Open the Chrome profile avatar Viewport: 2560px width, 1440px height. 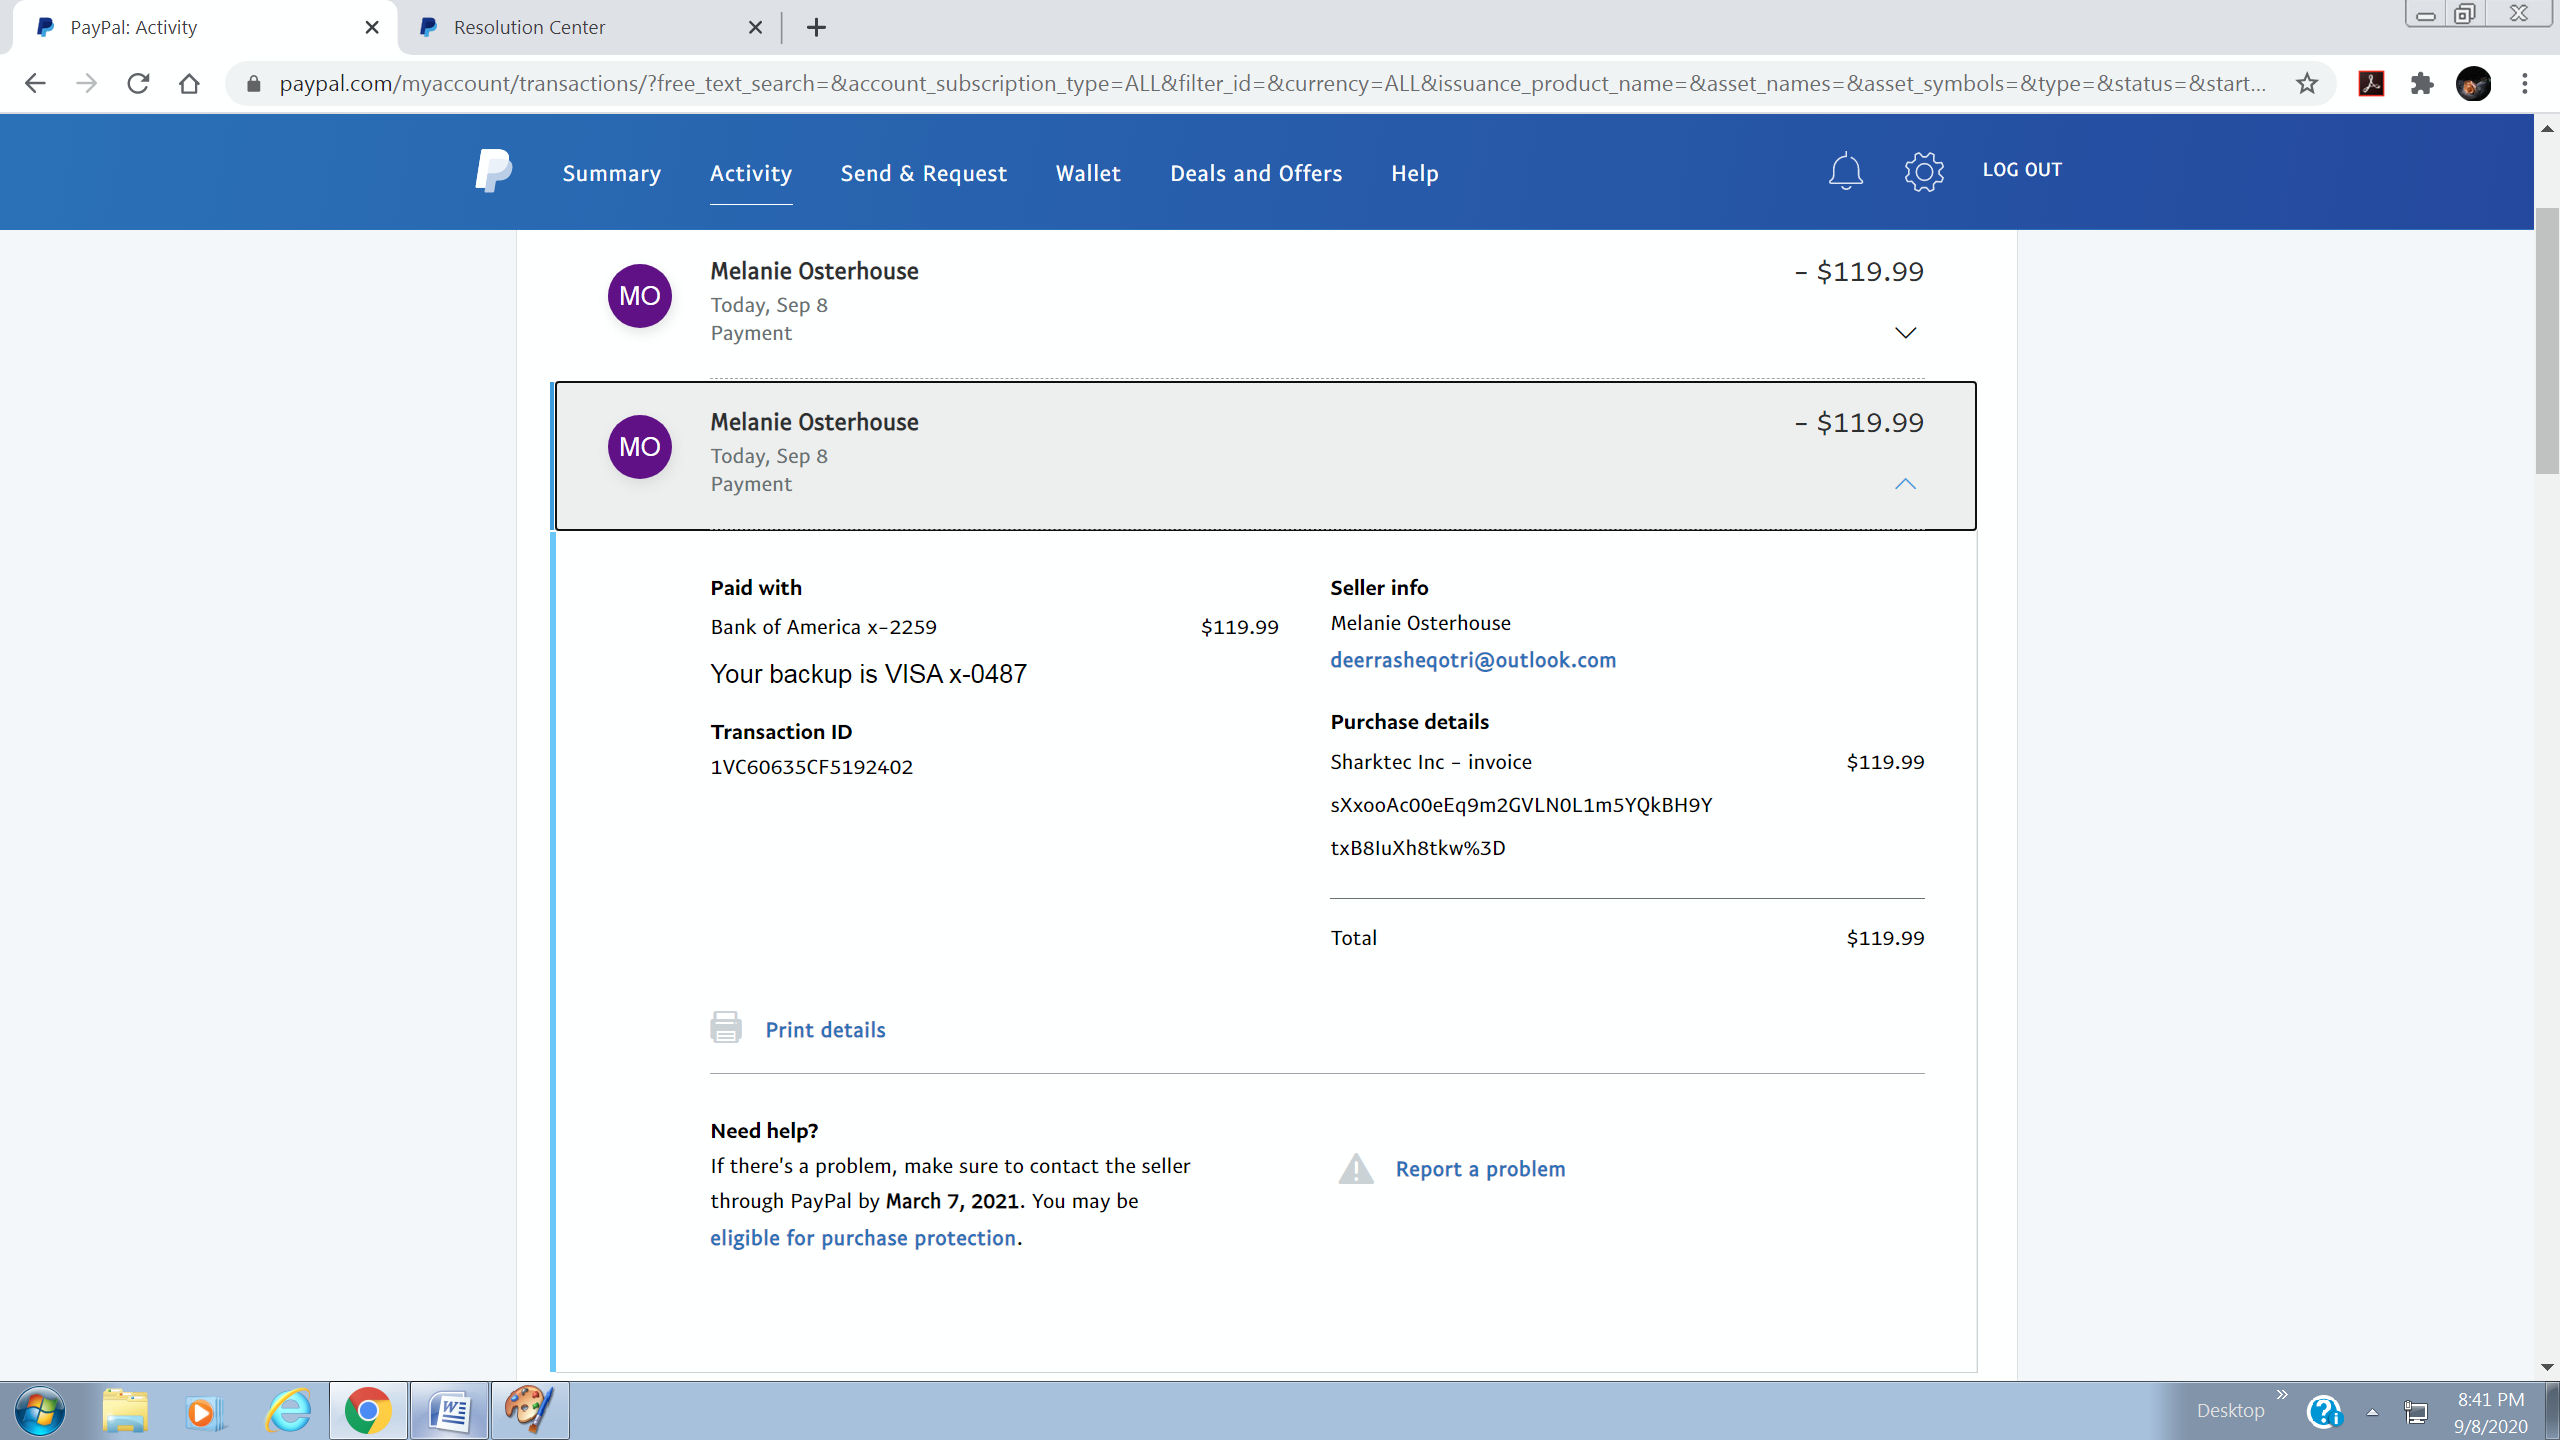(2473, 84)
